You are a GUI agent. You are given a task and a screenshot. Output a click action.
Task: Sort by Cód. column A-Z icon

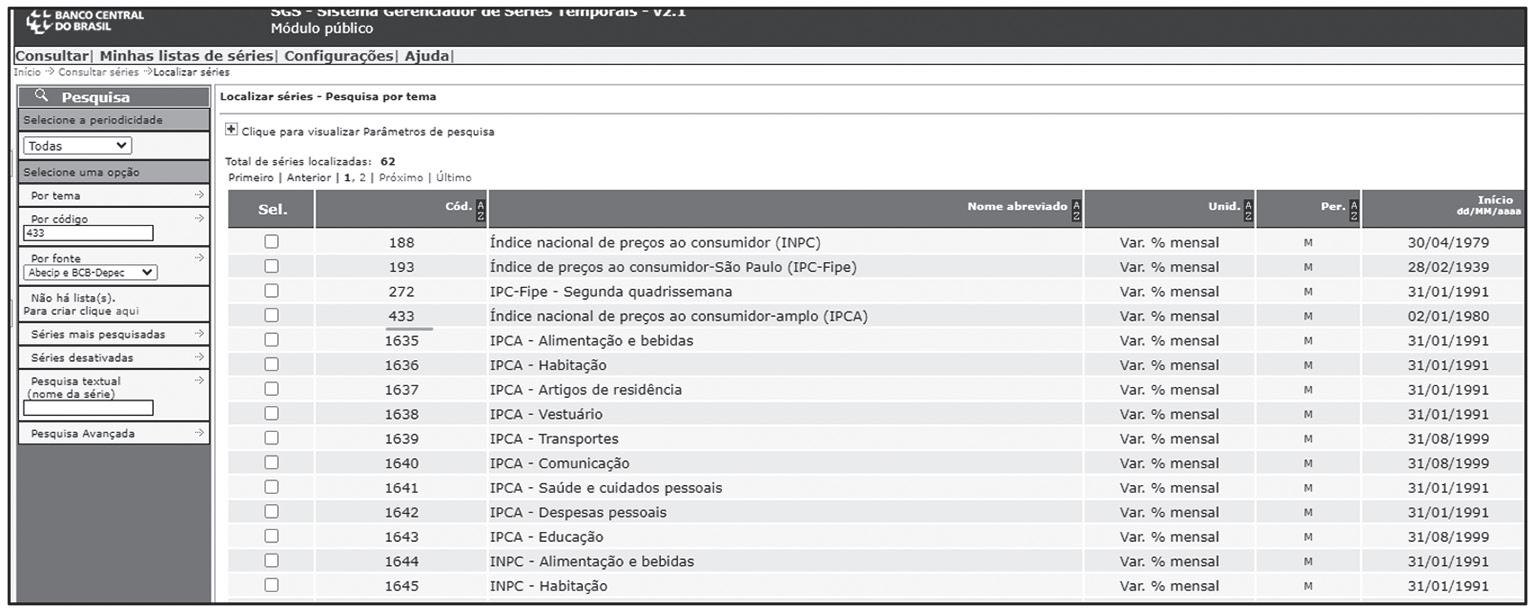pos(481,209)
